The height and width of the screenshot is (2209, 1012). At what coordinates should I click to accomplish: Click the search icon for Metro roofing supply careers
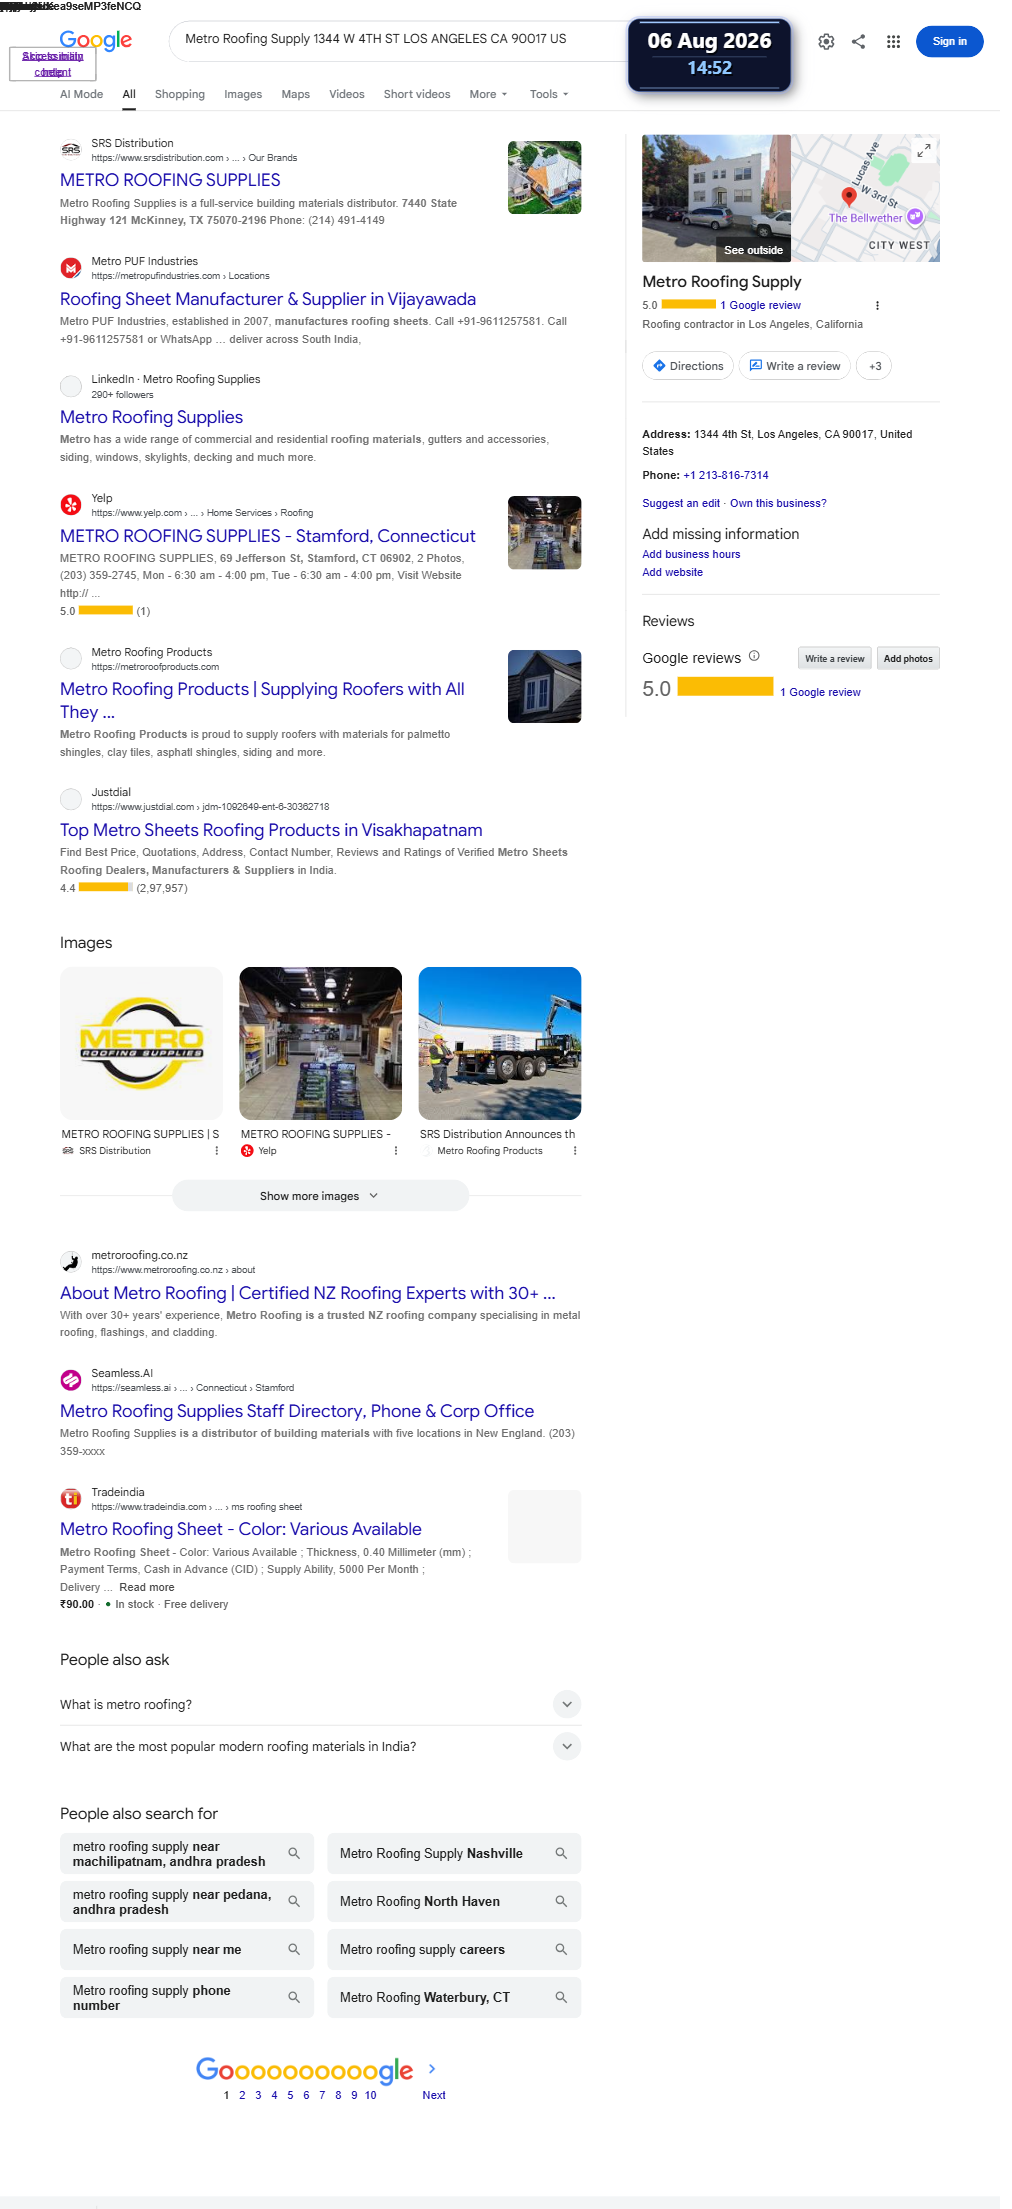pyautogui.click(x=561, y=1950)
